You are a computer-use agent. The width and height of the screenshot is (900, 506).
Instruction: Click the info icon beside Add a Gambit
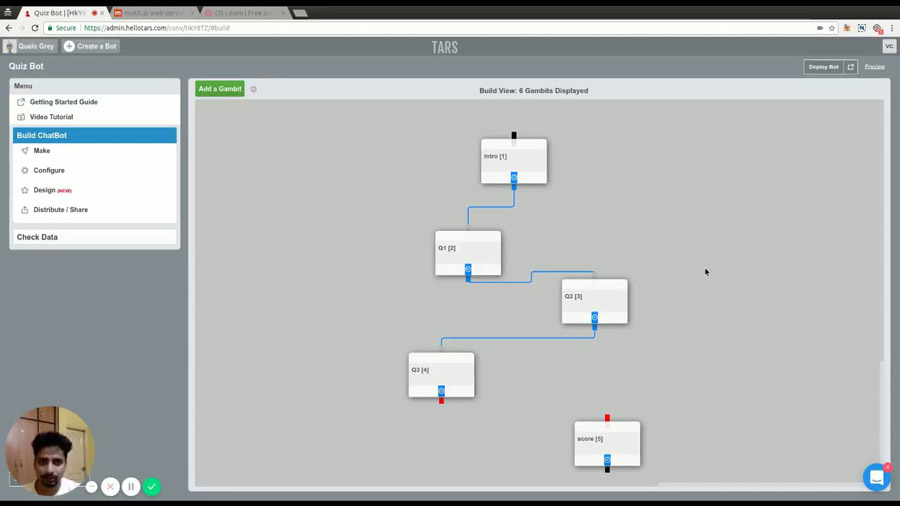click(254, 89)
